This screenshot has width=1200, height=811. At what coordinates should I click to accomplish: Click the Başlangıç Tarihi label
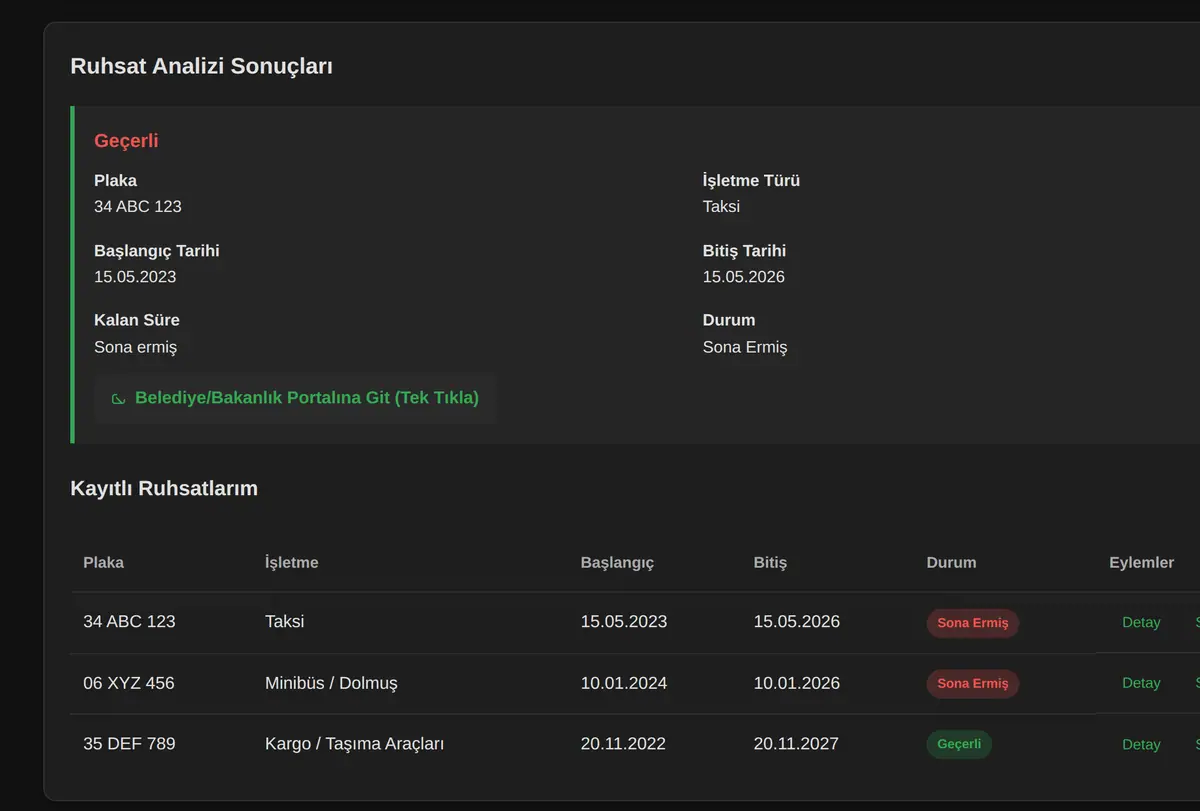[157, 251]
